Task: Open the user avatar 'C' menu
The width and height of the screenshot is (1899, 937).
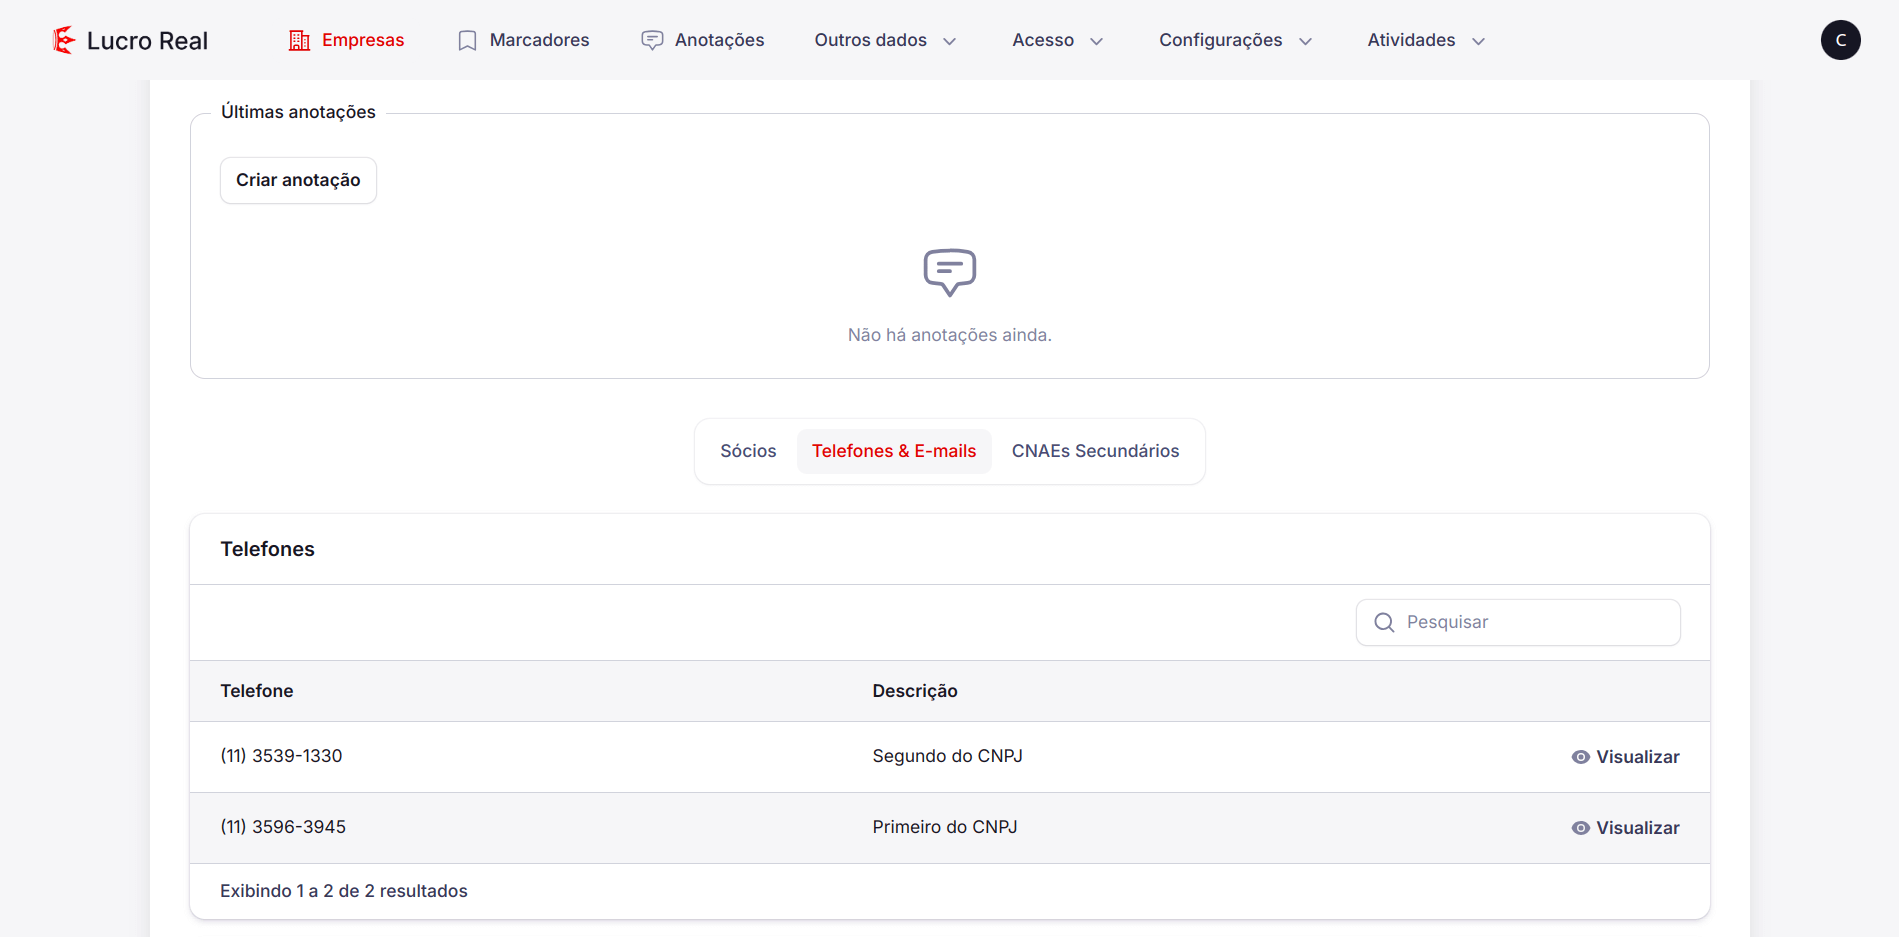Action: click(1840, 40)
